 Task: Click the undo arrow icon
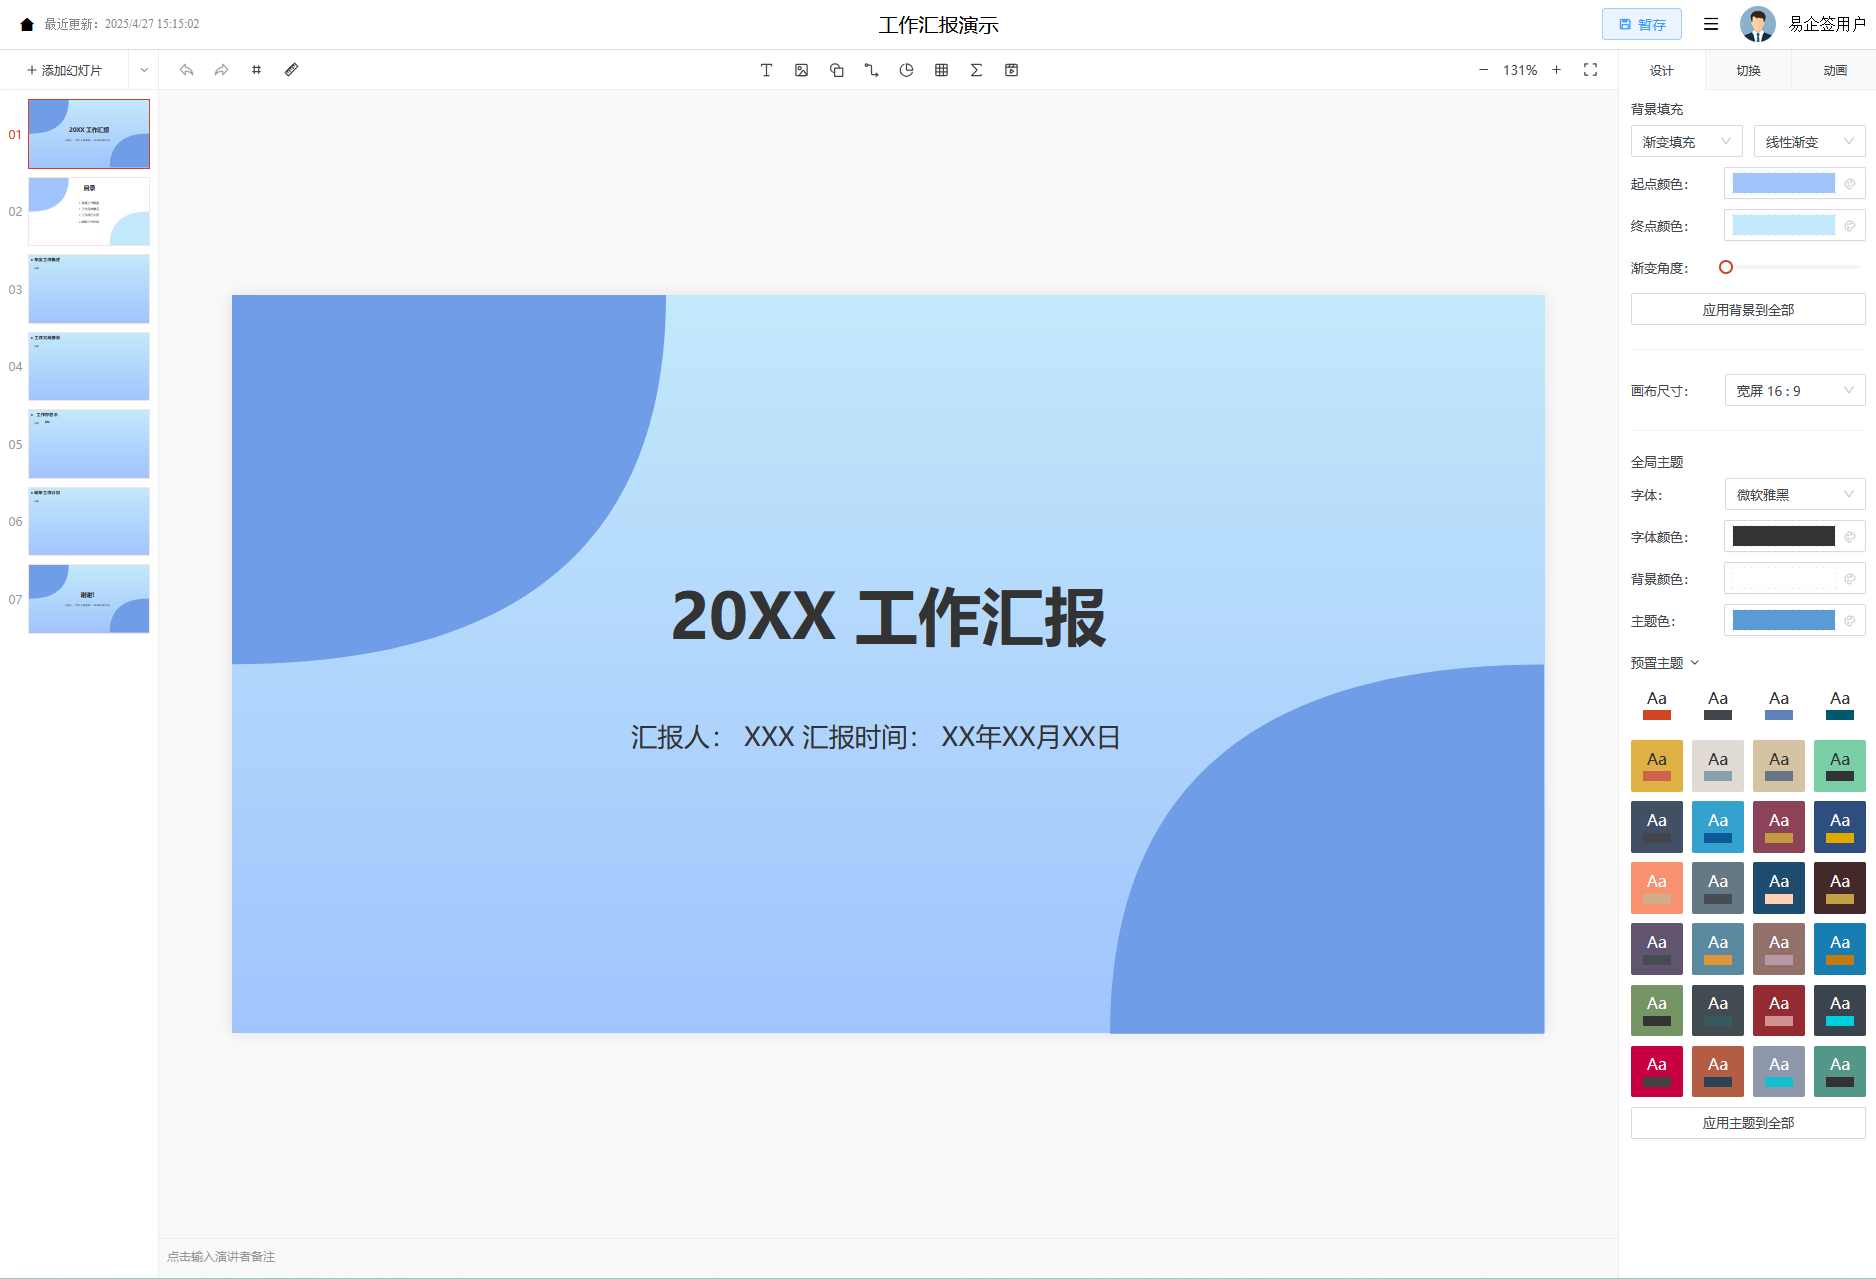pos(186,70)
